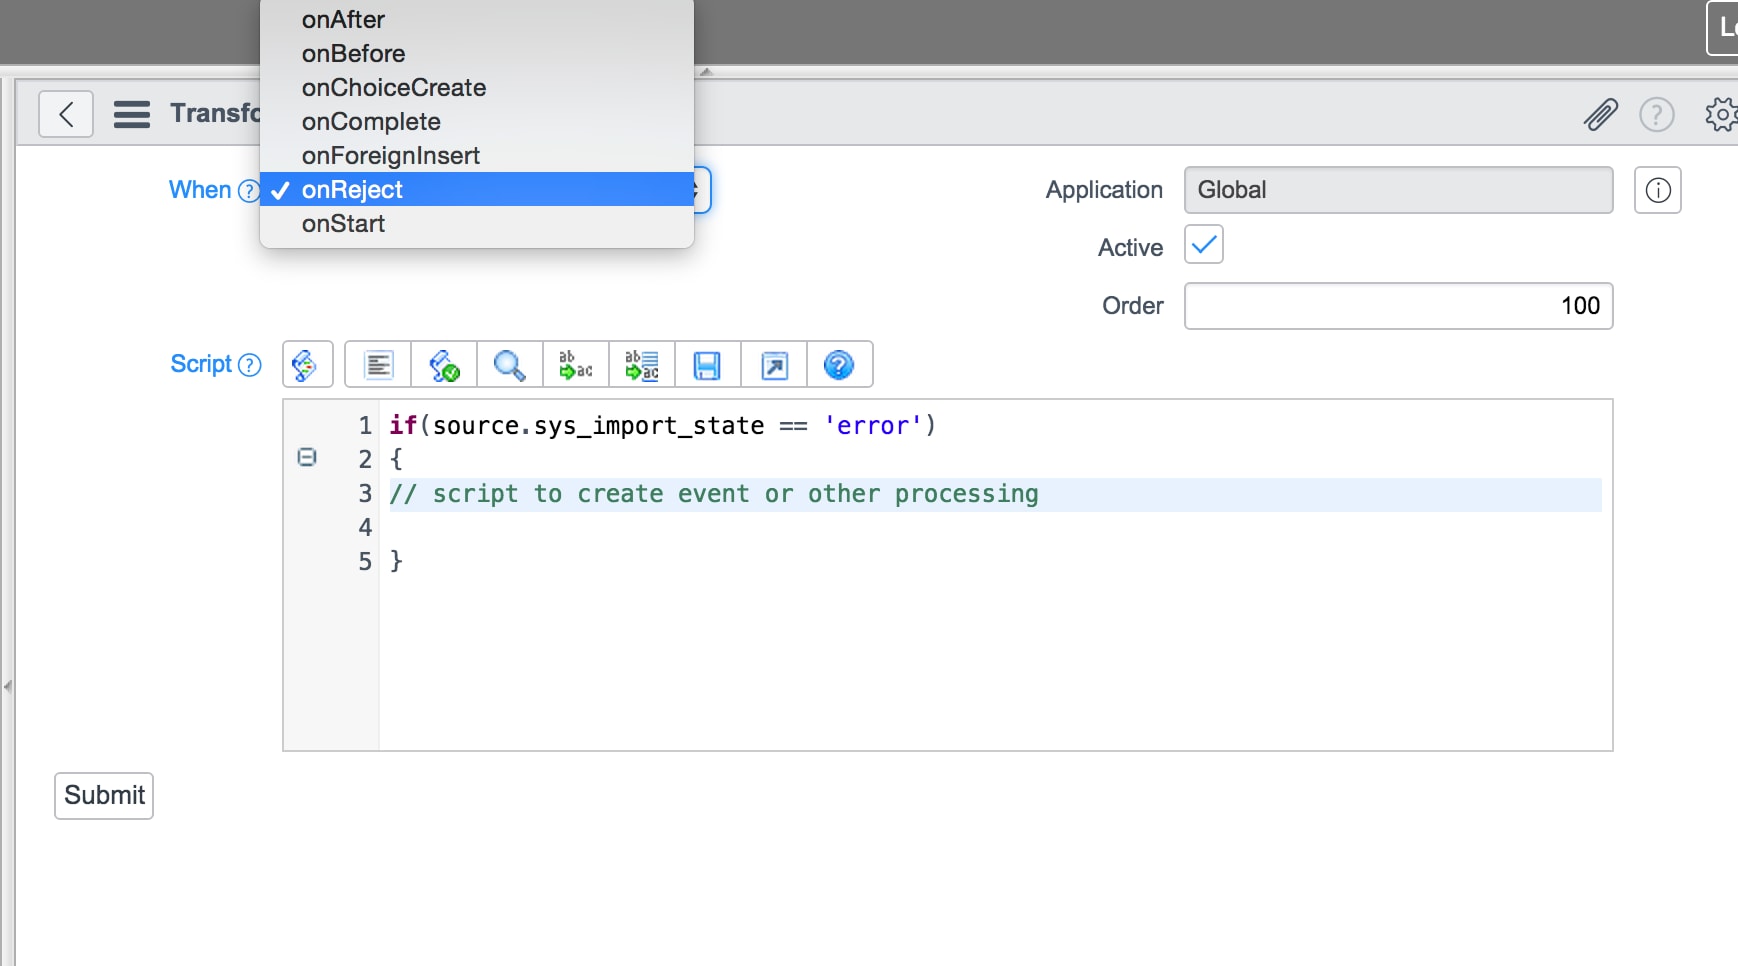
Task: Go back using the left arrow button
Action: tap(66, 114)
